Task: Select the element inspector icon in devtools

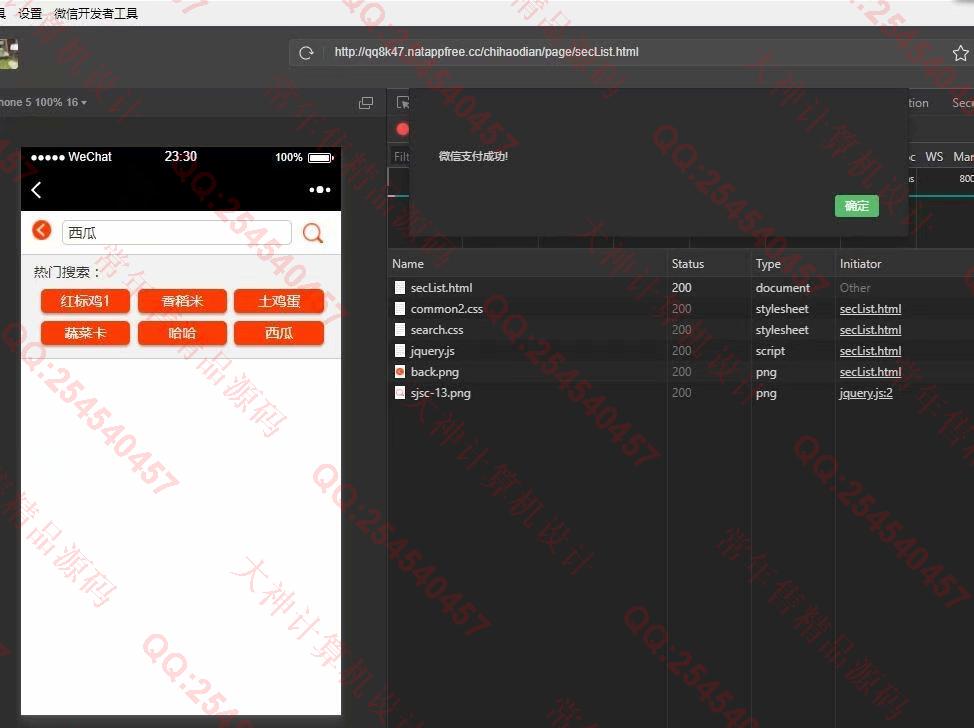Action: pos(402,102)
